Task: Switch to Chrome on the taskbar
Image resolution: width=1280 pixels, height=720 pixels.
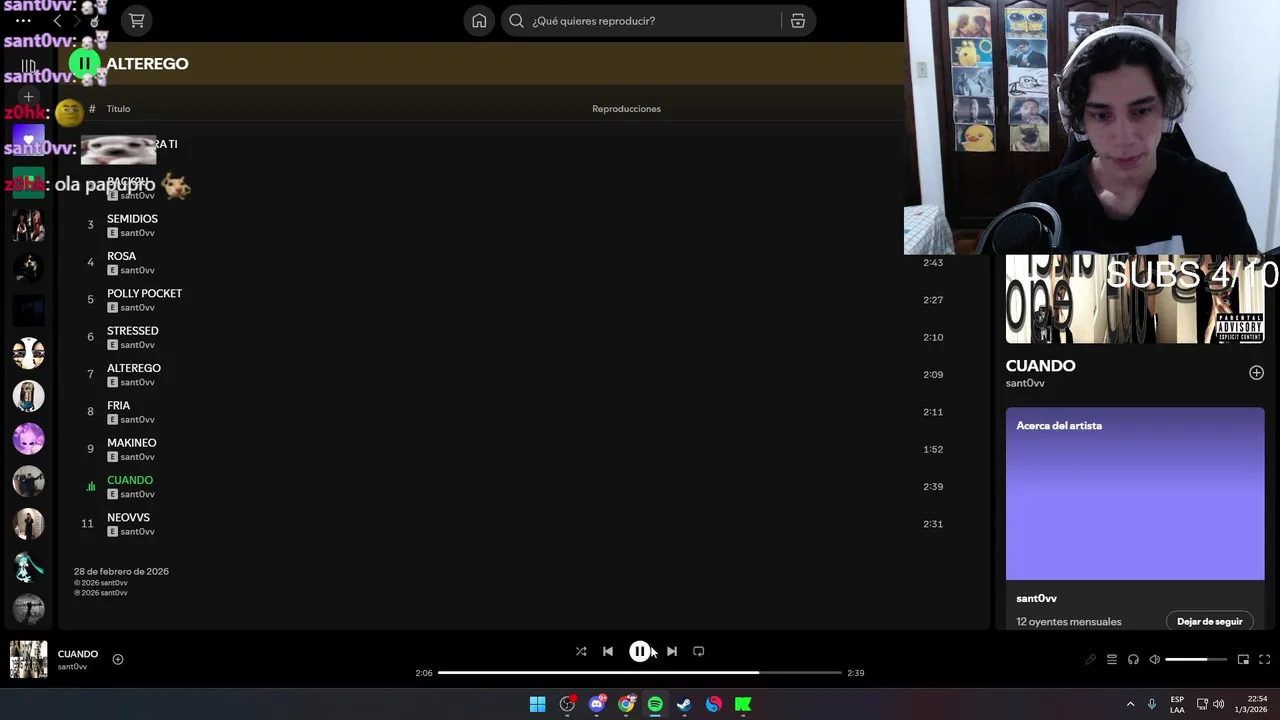Action: pos(626,704)
